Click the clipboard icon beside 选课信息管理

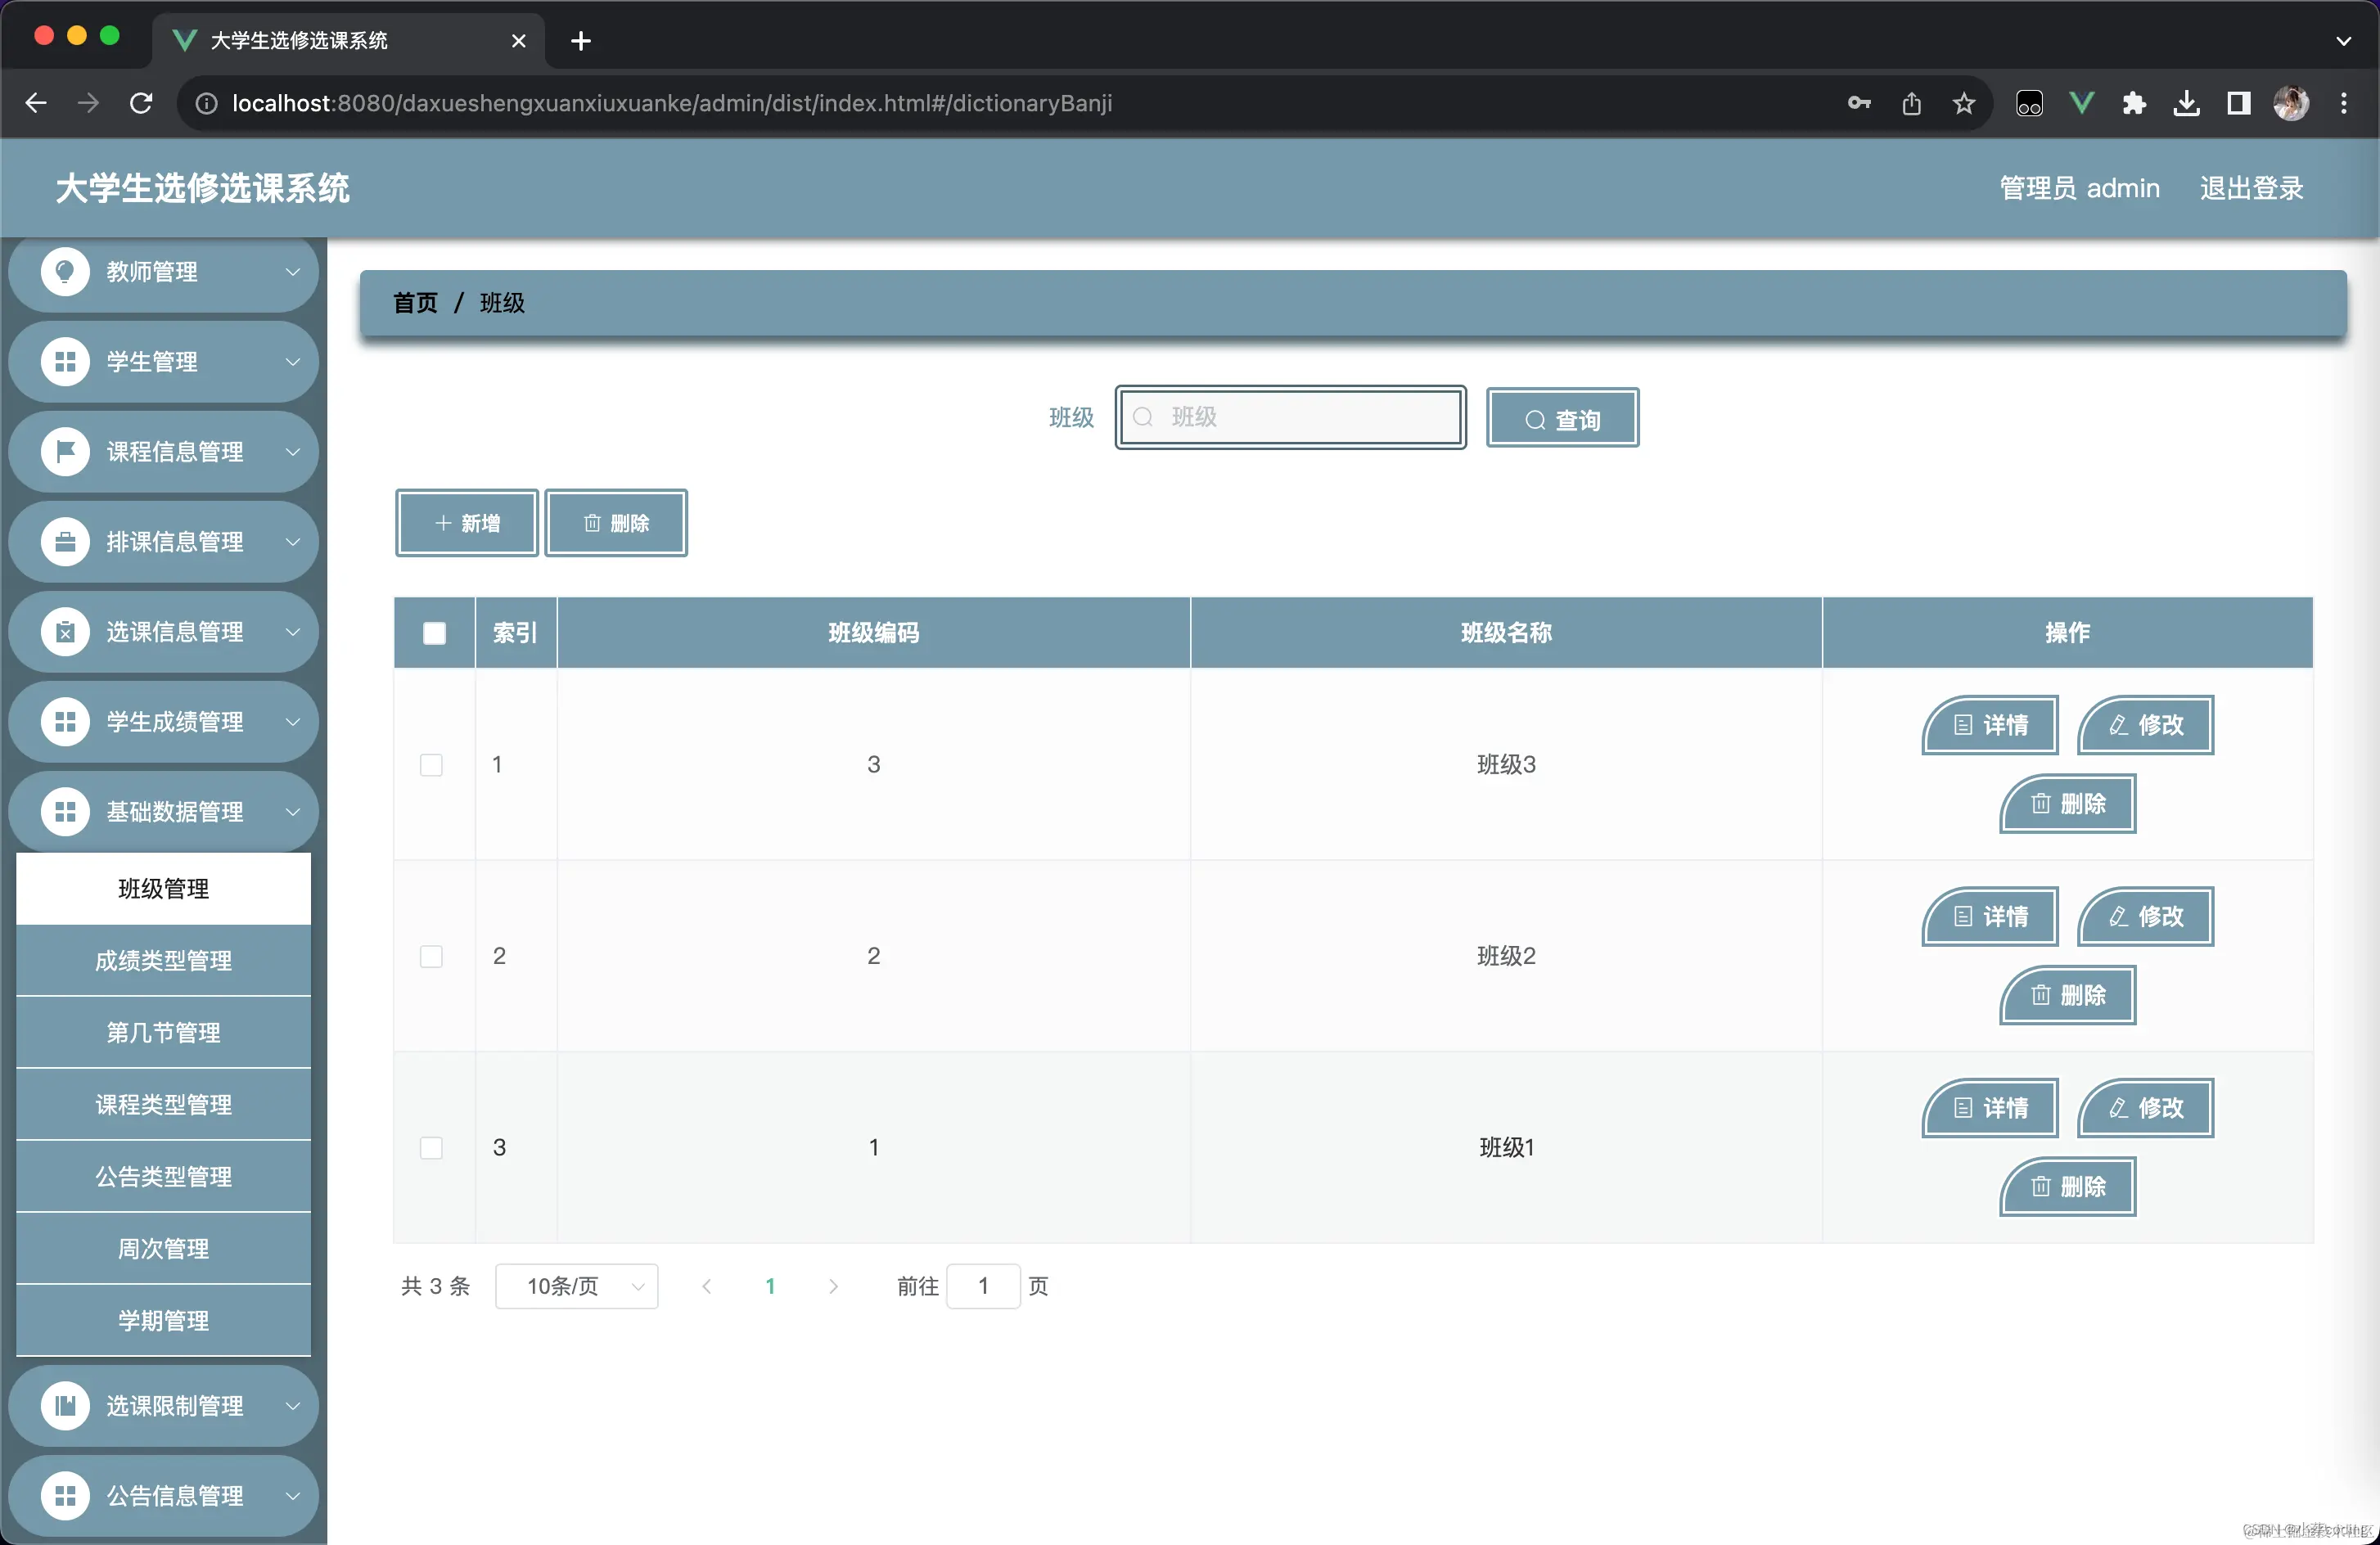[x=65, y=632]
